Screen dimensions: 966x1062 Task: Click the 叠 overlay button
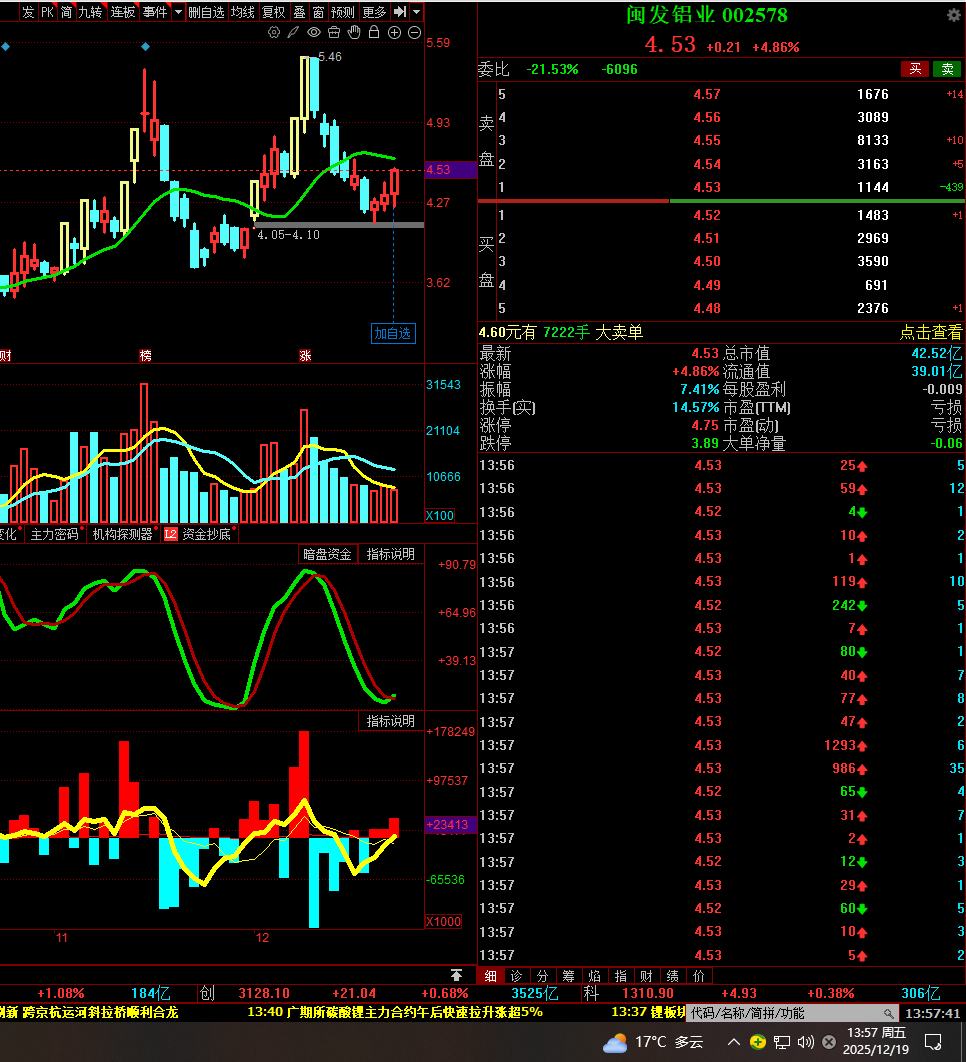click(299, 12)
